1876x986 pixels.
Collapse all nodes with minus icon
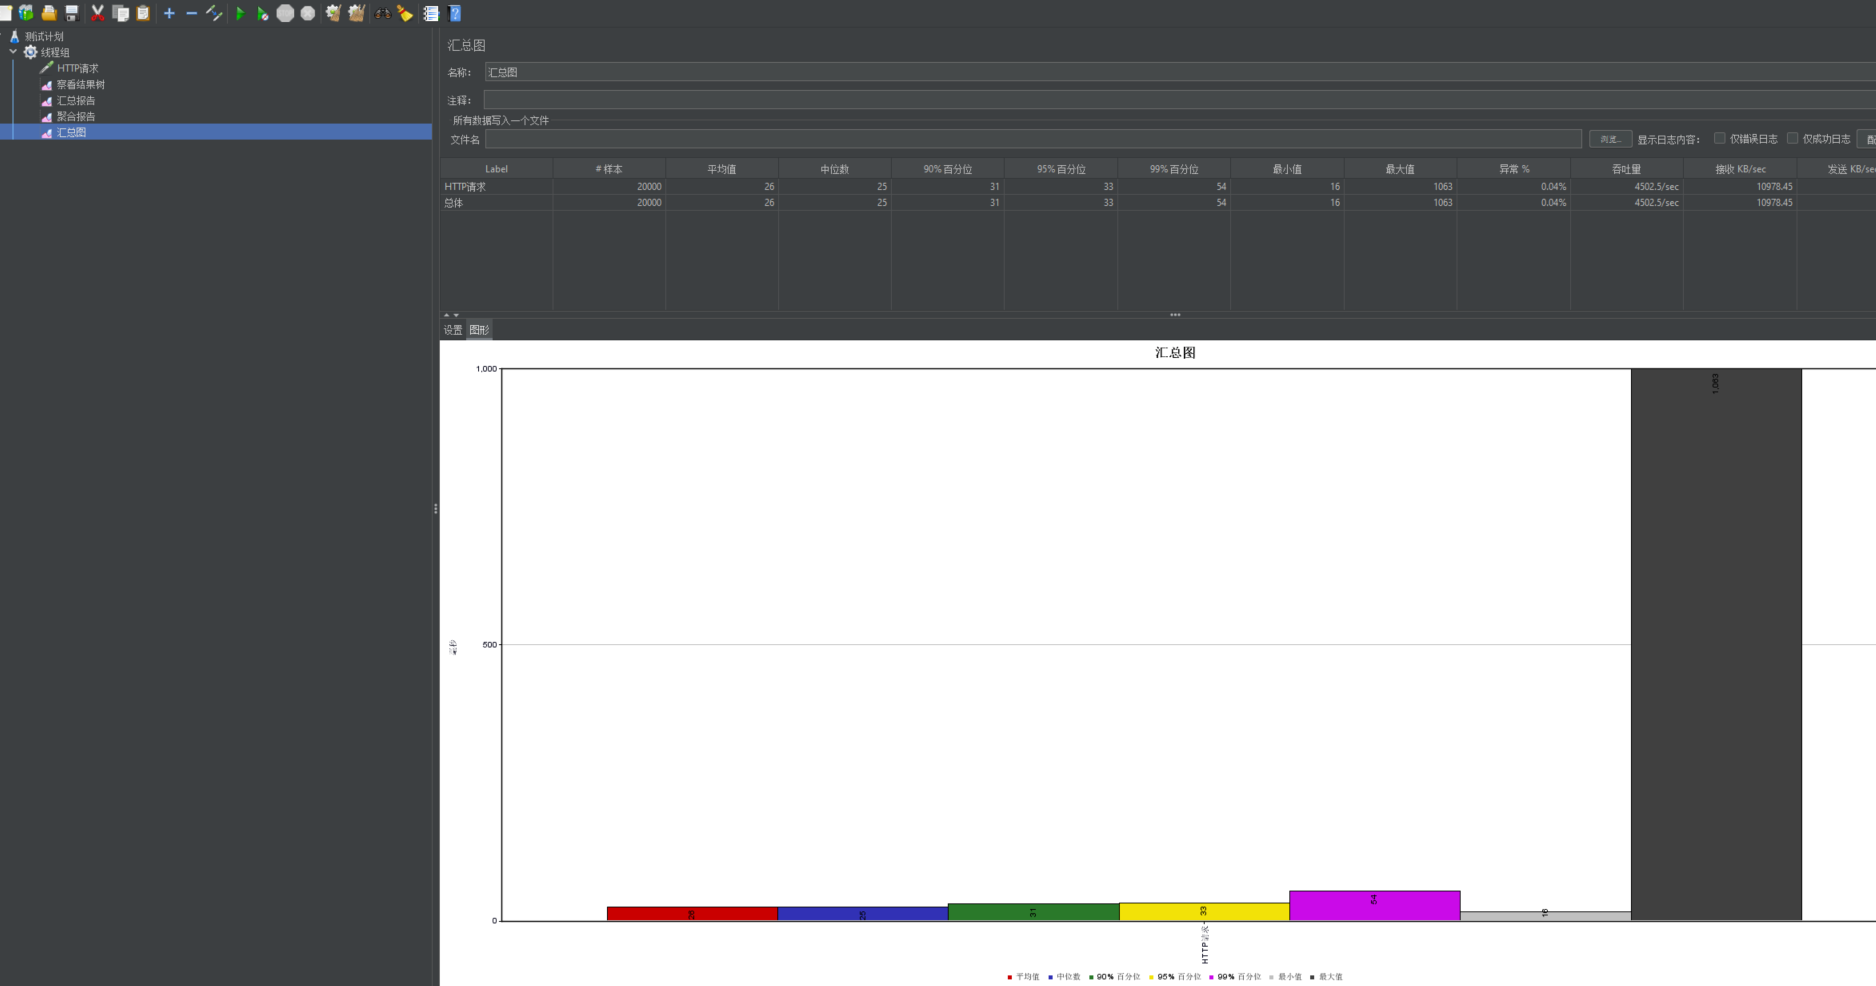pos(191,13)
